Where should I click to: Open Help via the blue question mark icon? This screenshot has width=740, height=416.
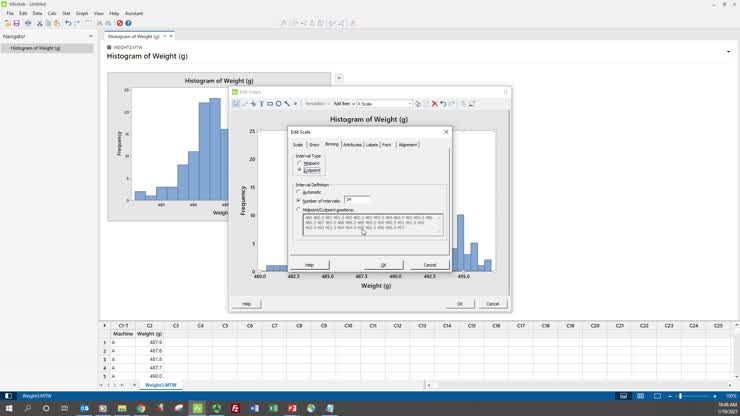click(128, 23)
